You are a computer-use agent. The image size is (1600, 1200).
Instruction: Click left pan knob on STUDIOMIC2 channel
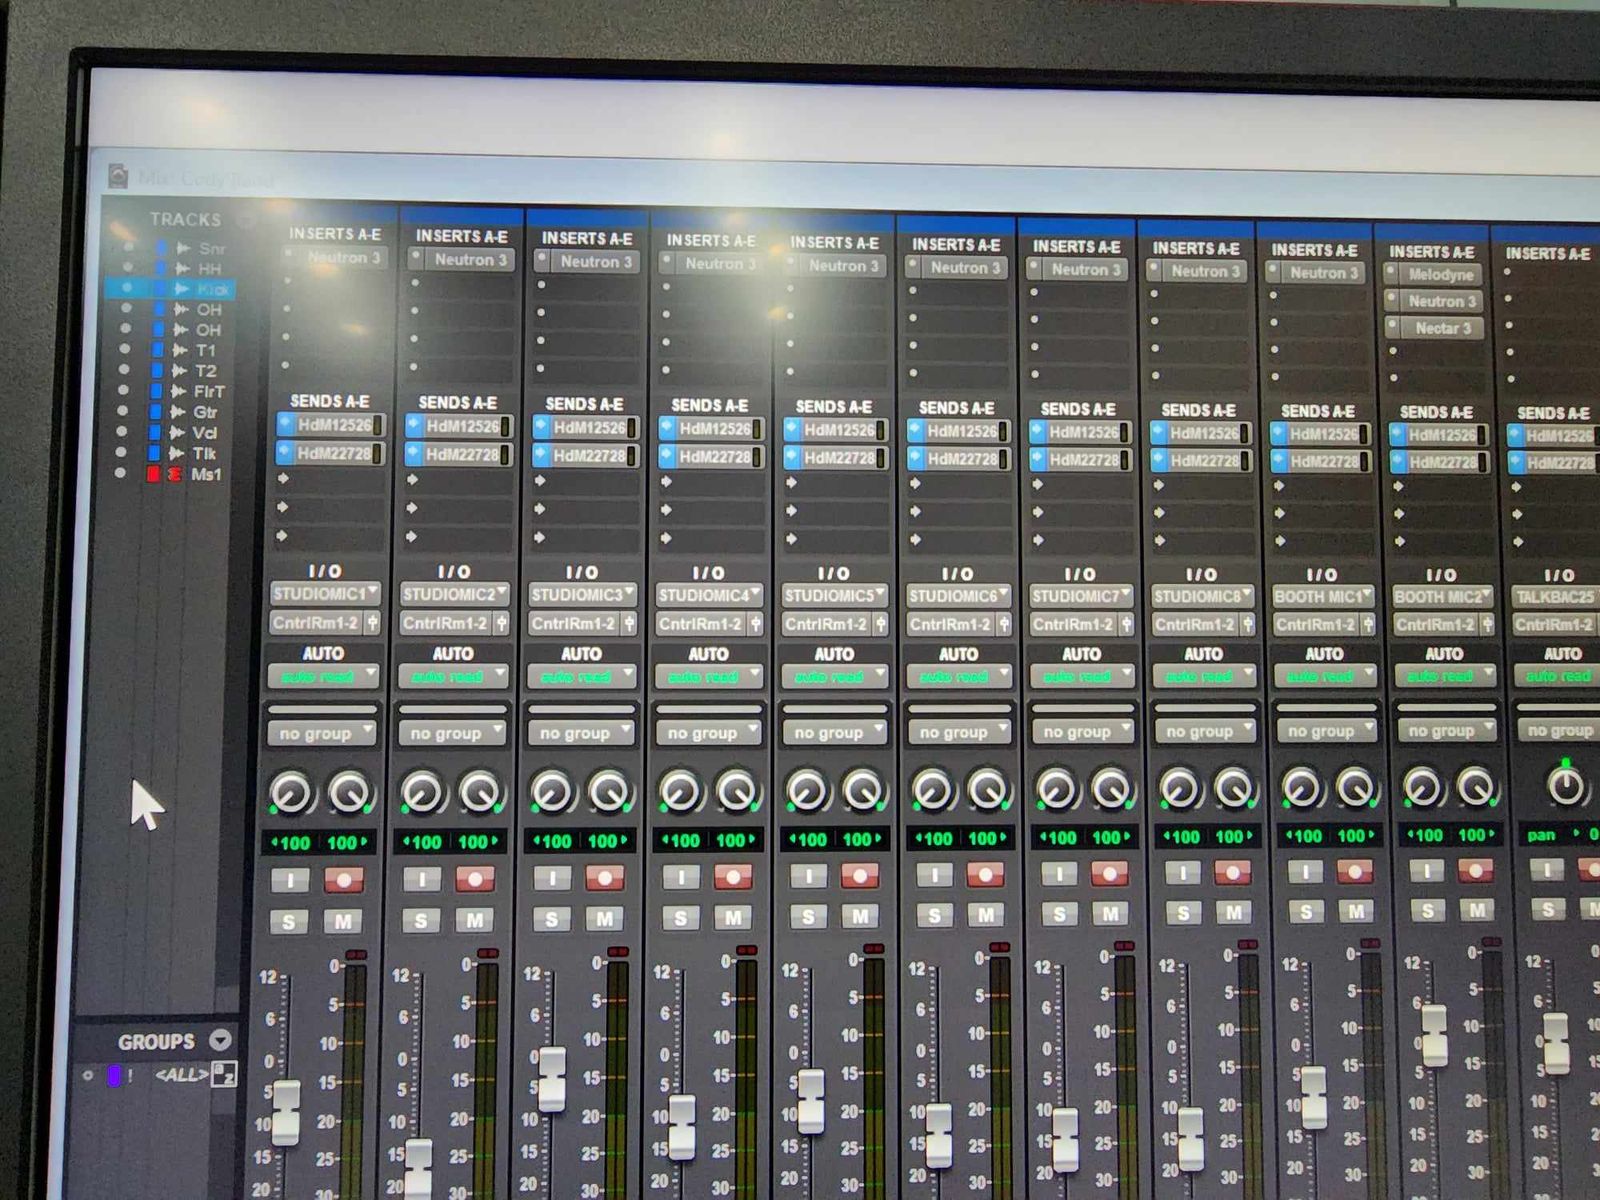point(421,792)
